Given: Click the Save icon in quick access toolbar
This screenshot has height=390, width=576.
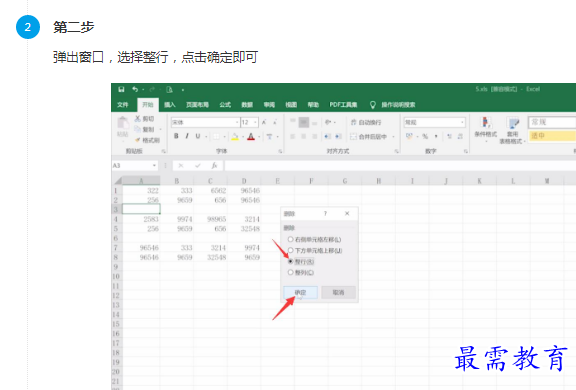Looking at the screenshot, I should [x=121, y=89].
